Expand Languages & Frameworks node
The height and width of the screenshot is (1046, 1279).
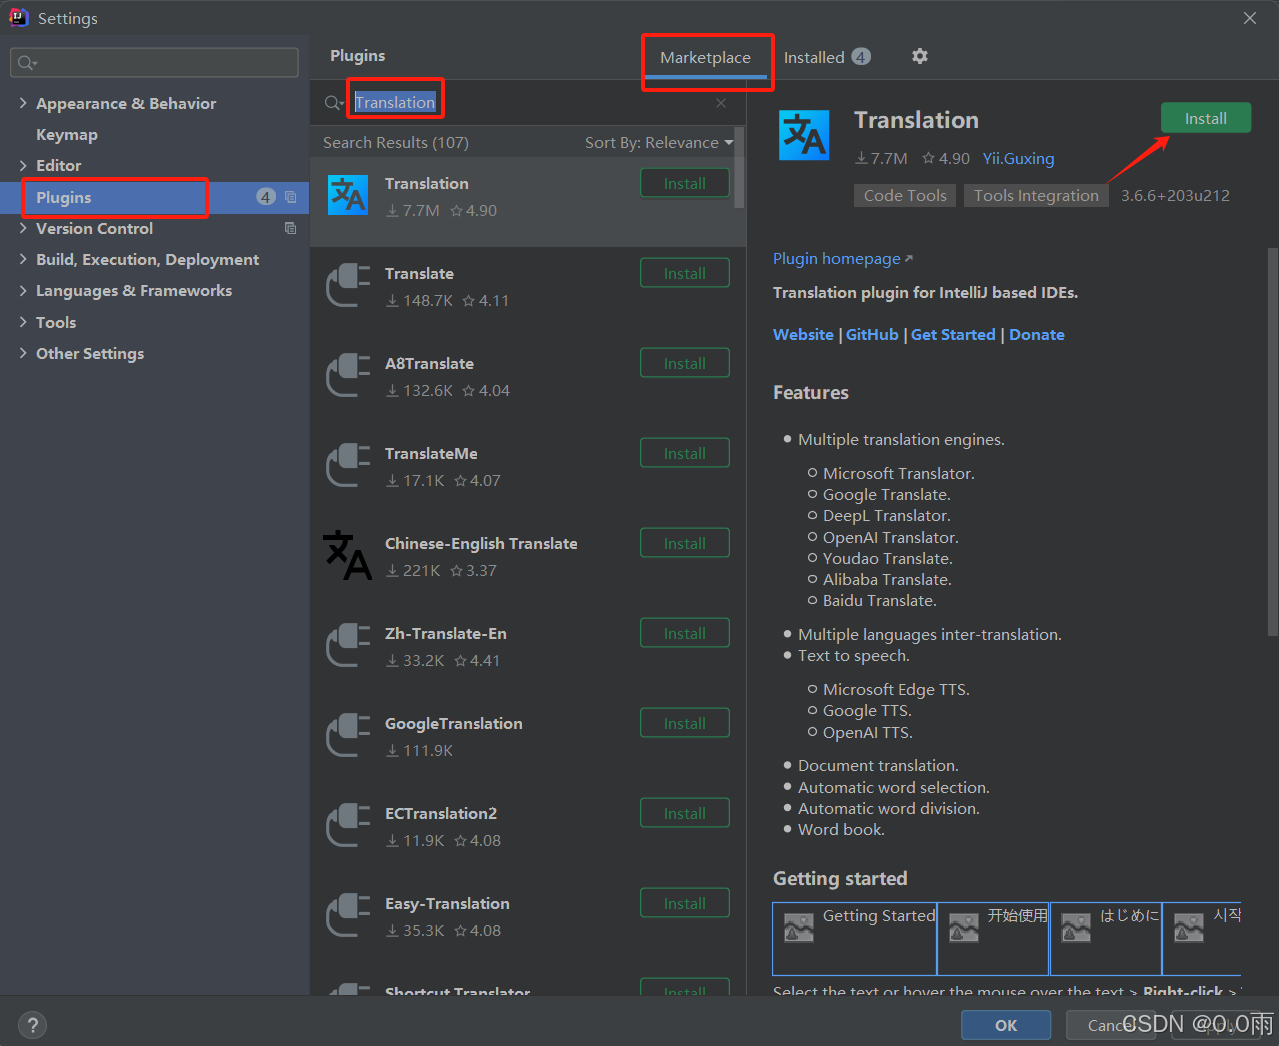[x=23, y=290]
